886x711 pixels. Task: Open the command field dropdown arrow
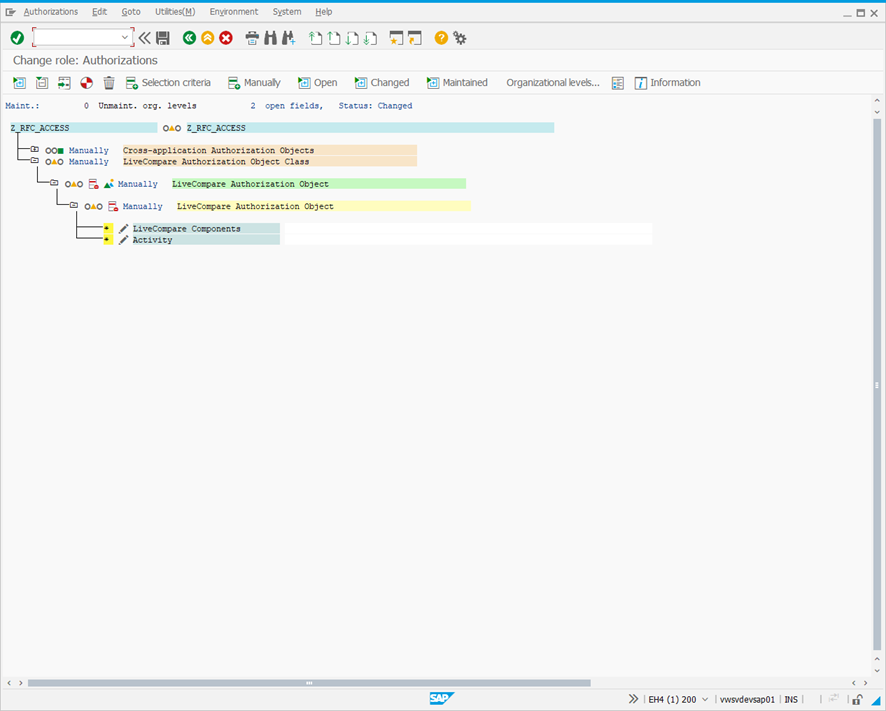click(123, 37)
